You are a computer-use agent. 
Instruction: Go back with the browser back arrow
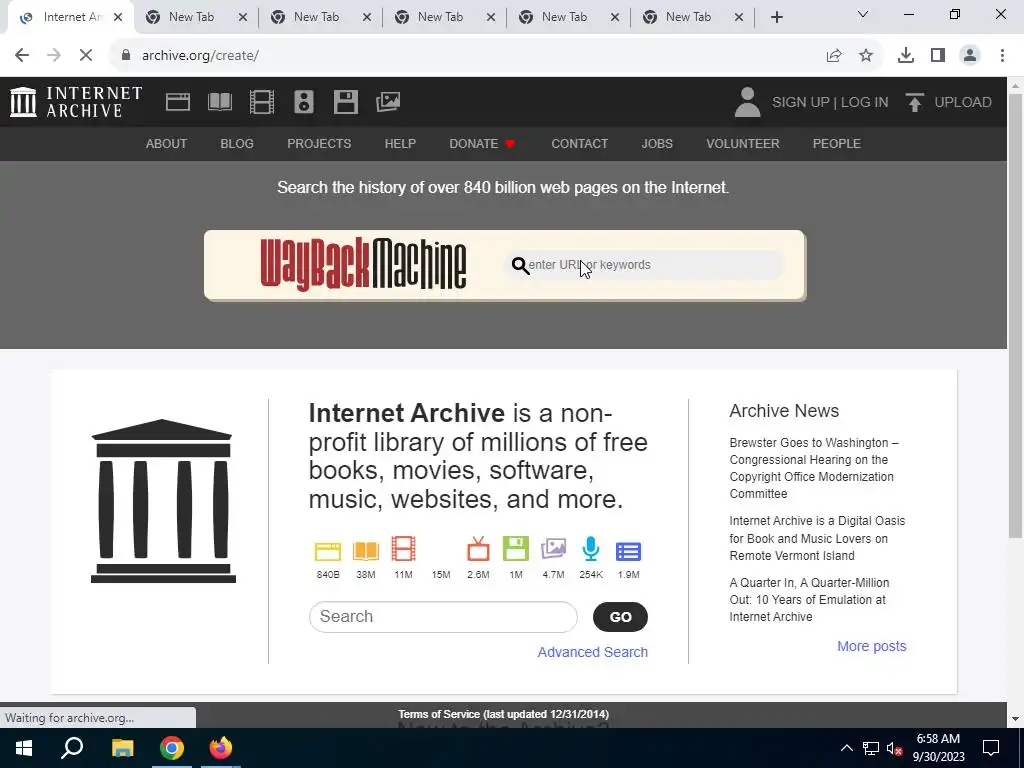[22, 56]
